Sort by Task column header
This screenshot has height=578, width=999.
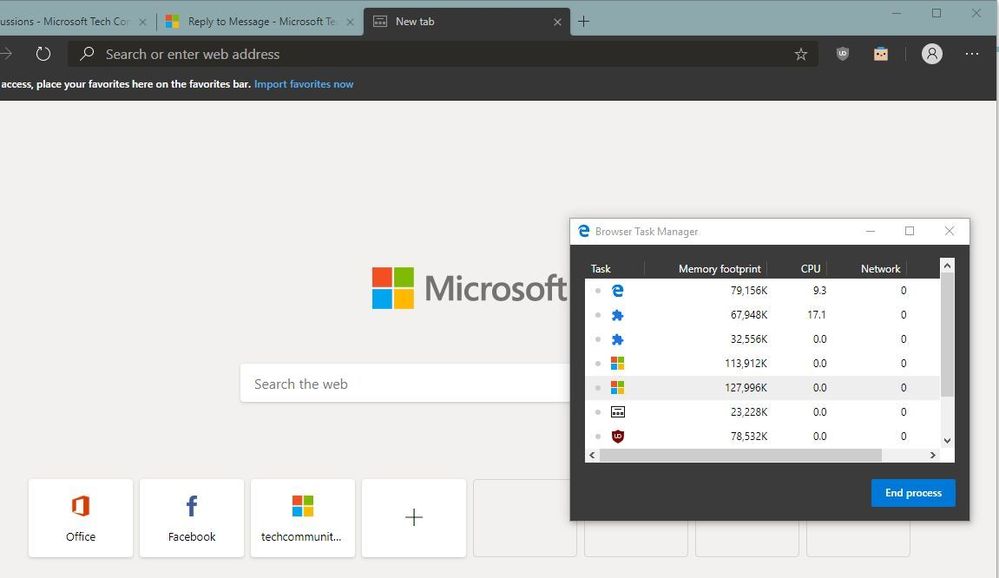click(x=601, y=269)
